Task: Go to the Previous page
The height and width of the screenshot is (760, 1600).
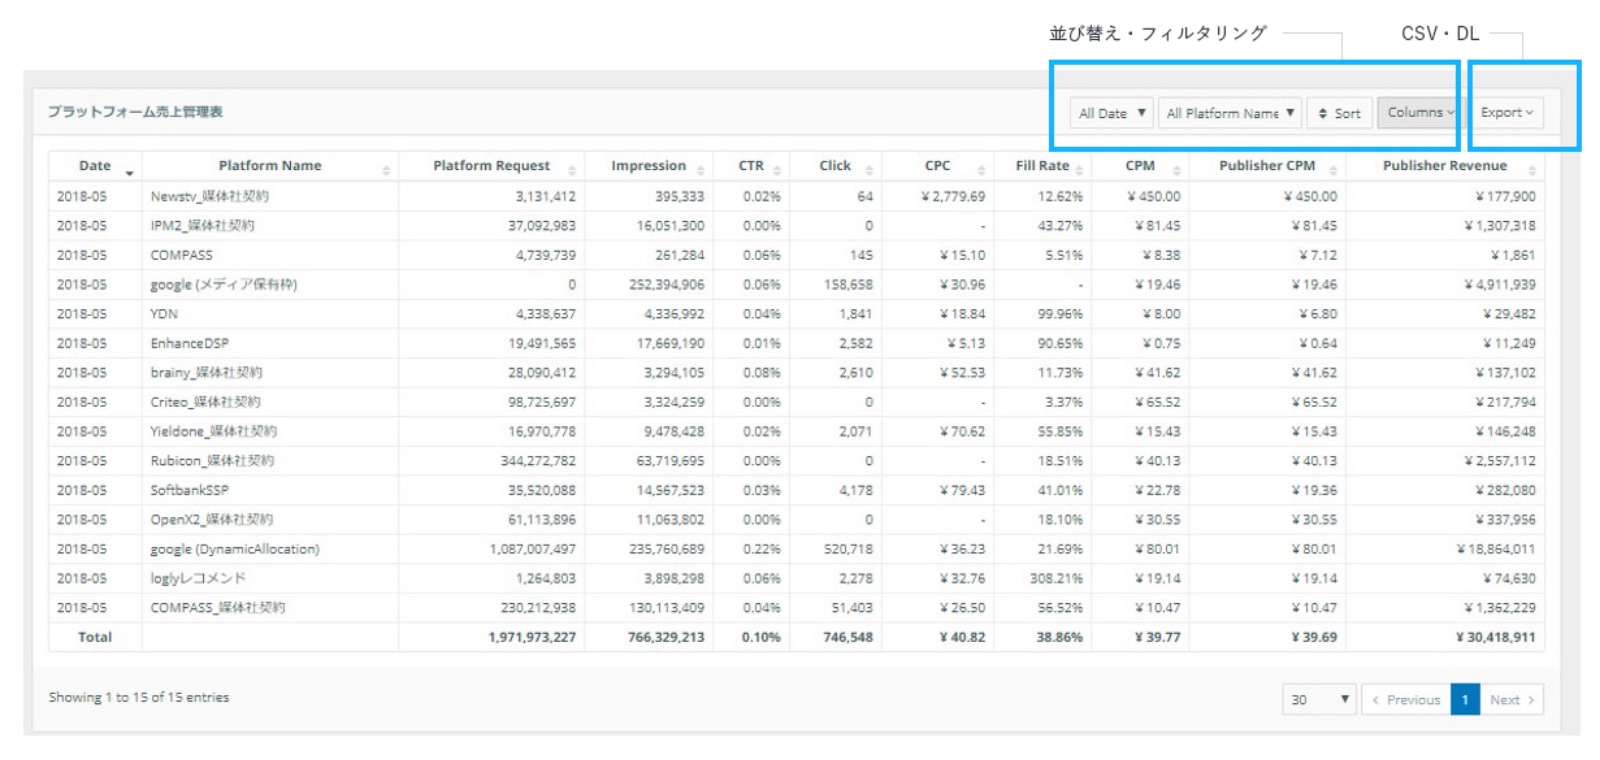Action: coord(1406,700)
